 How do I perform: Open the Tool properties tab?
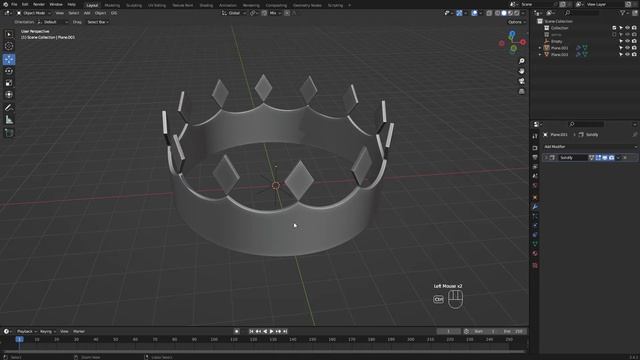(535, 136)
